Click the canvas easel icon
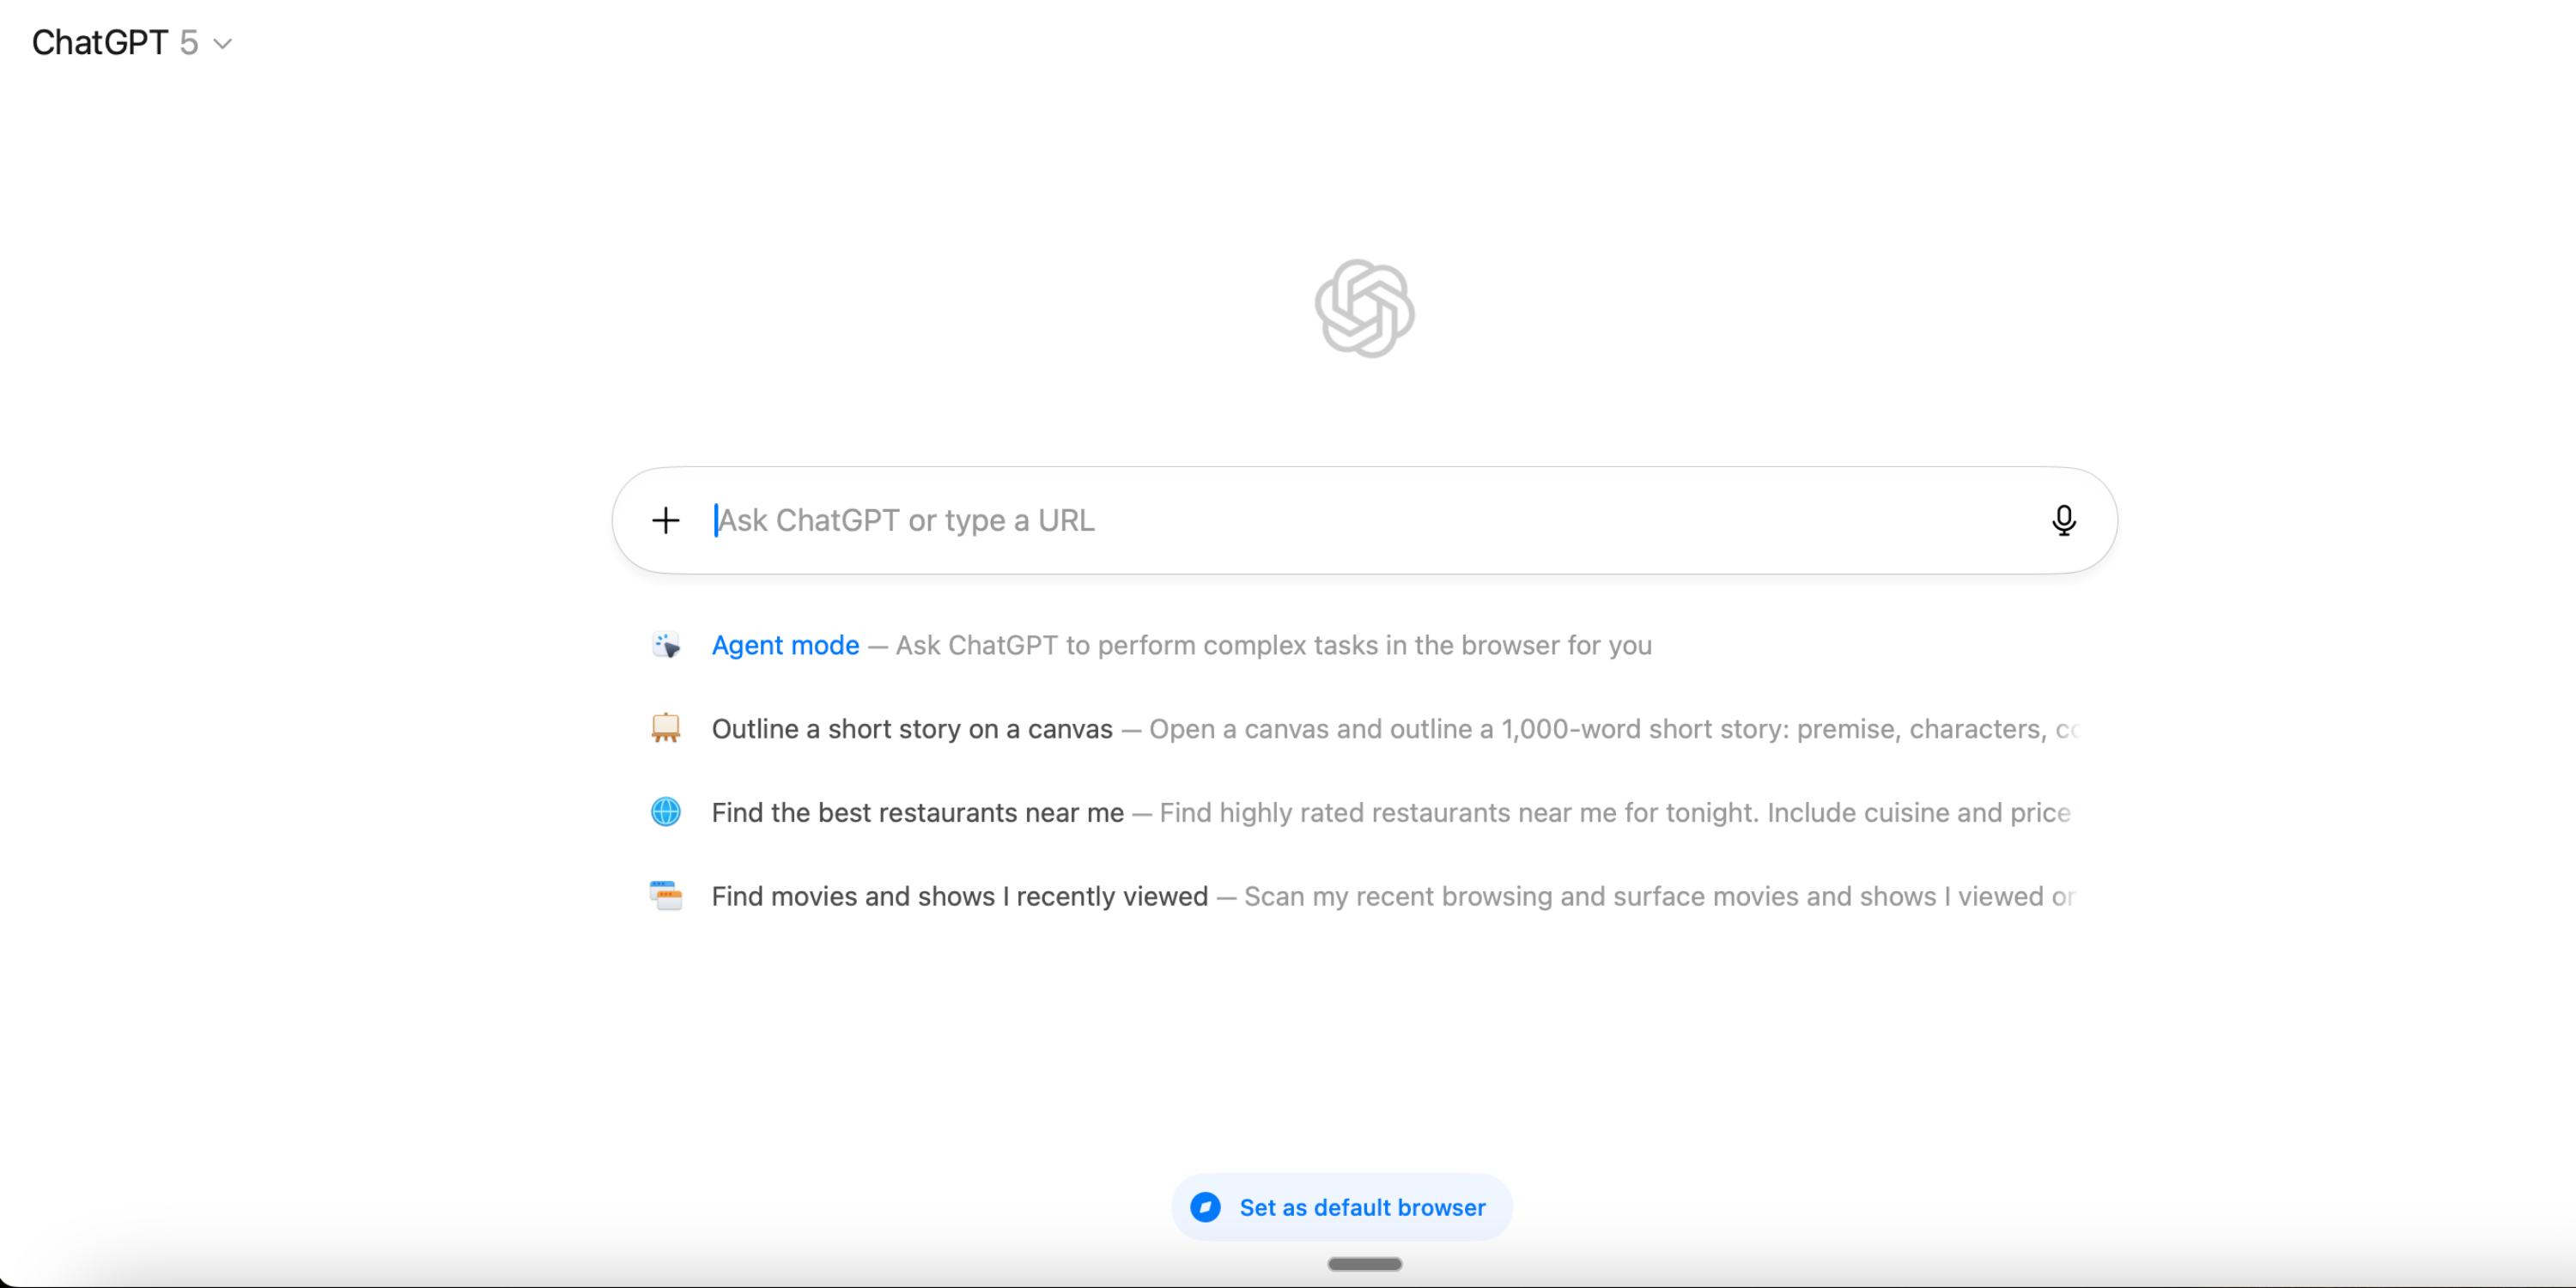2576x1288 pixels. click(666, 728)
